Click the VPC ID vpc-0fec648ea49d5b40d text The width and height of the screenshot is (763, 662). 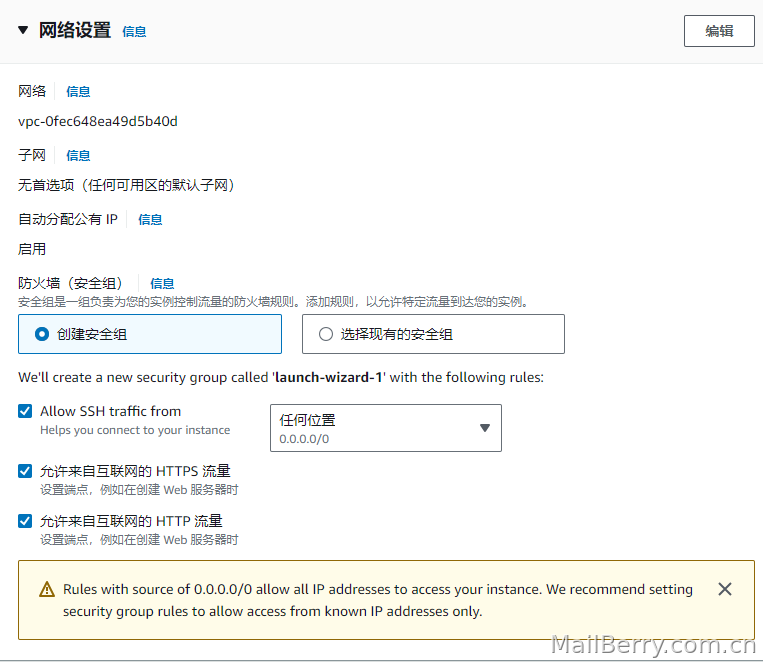98,121
